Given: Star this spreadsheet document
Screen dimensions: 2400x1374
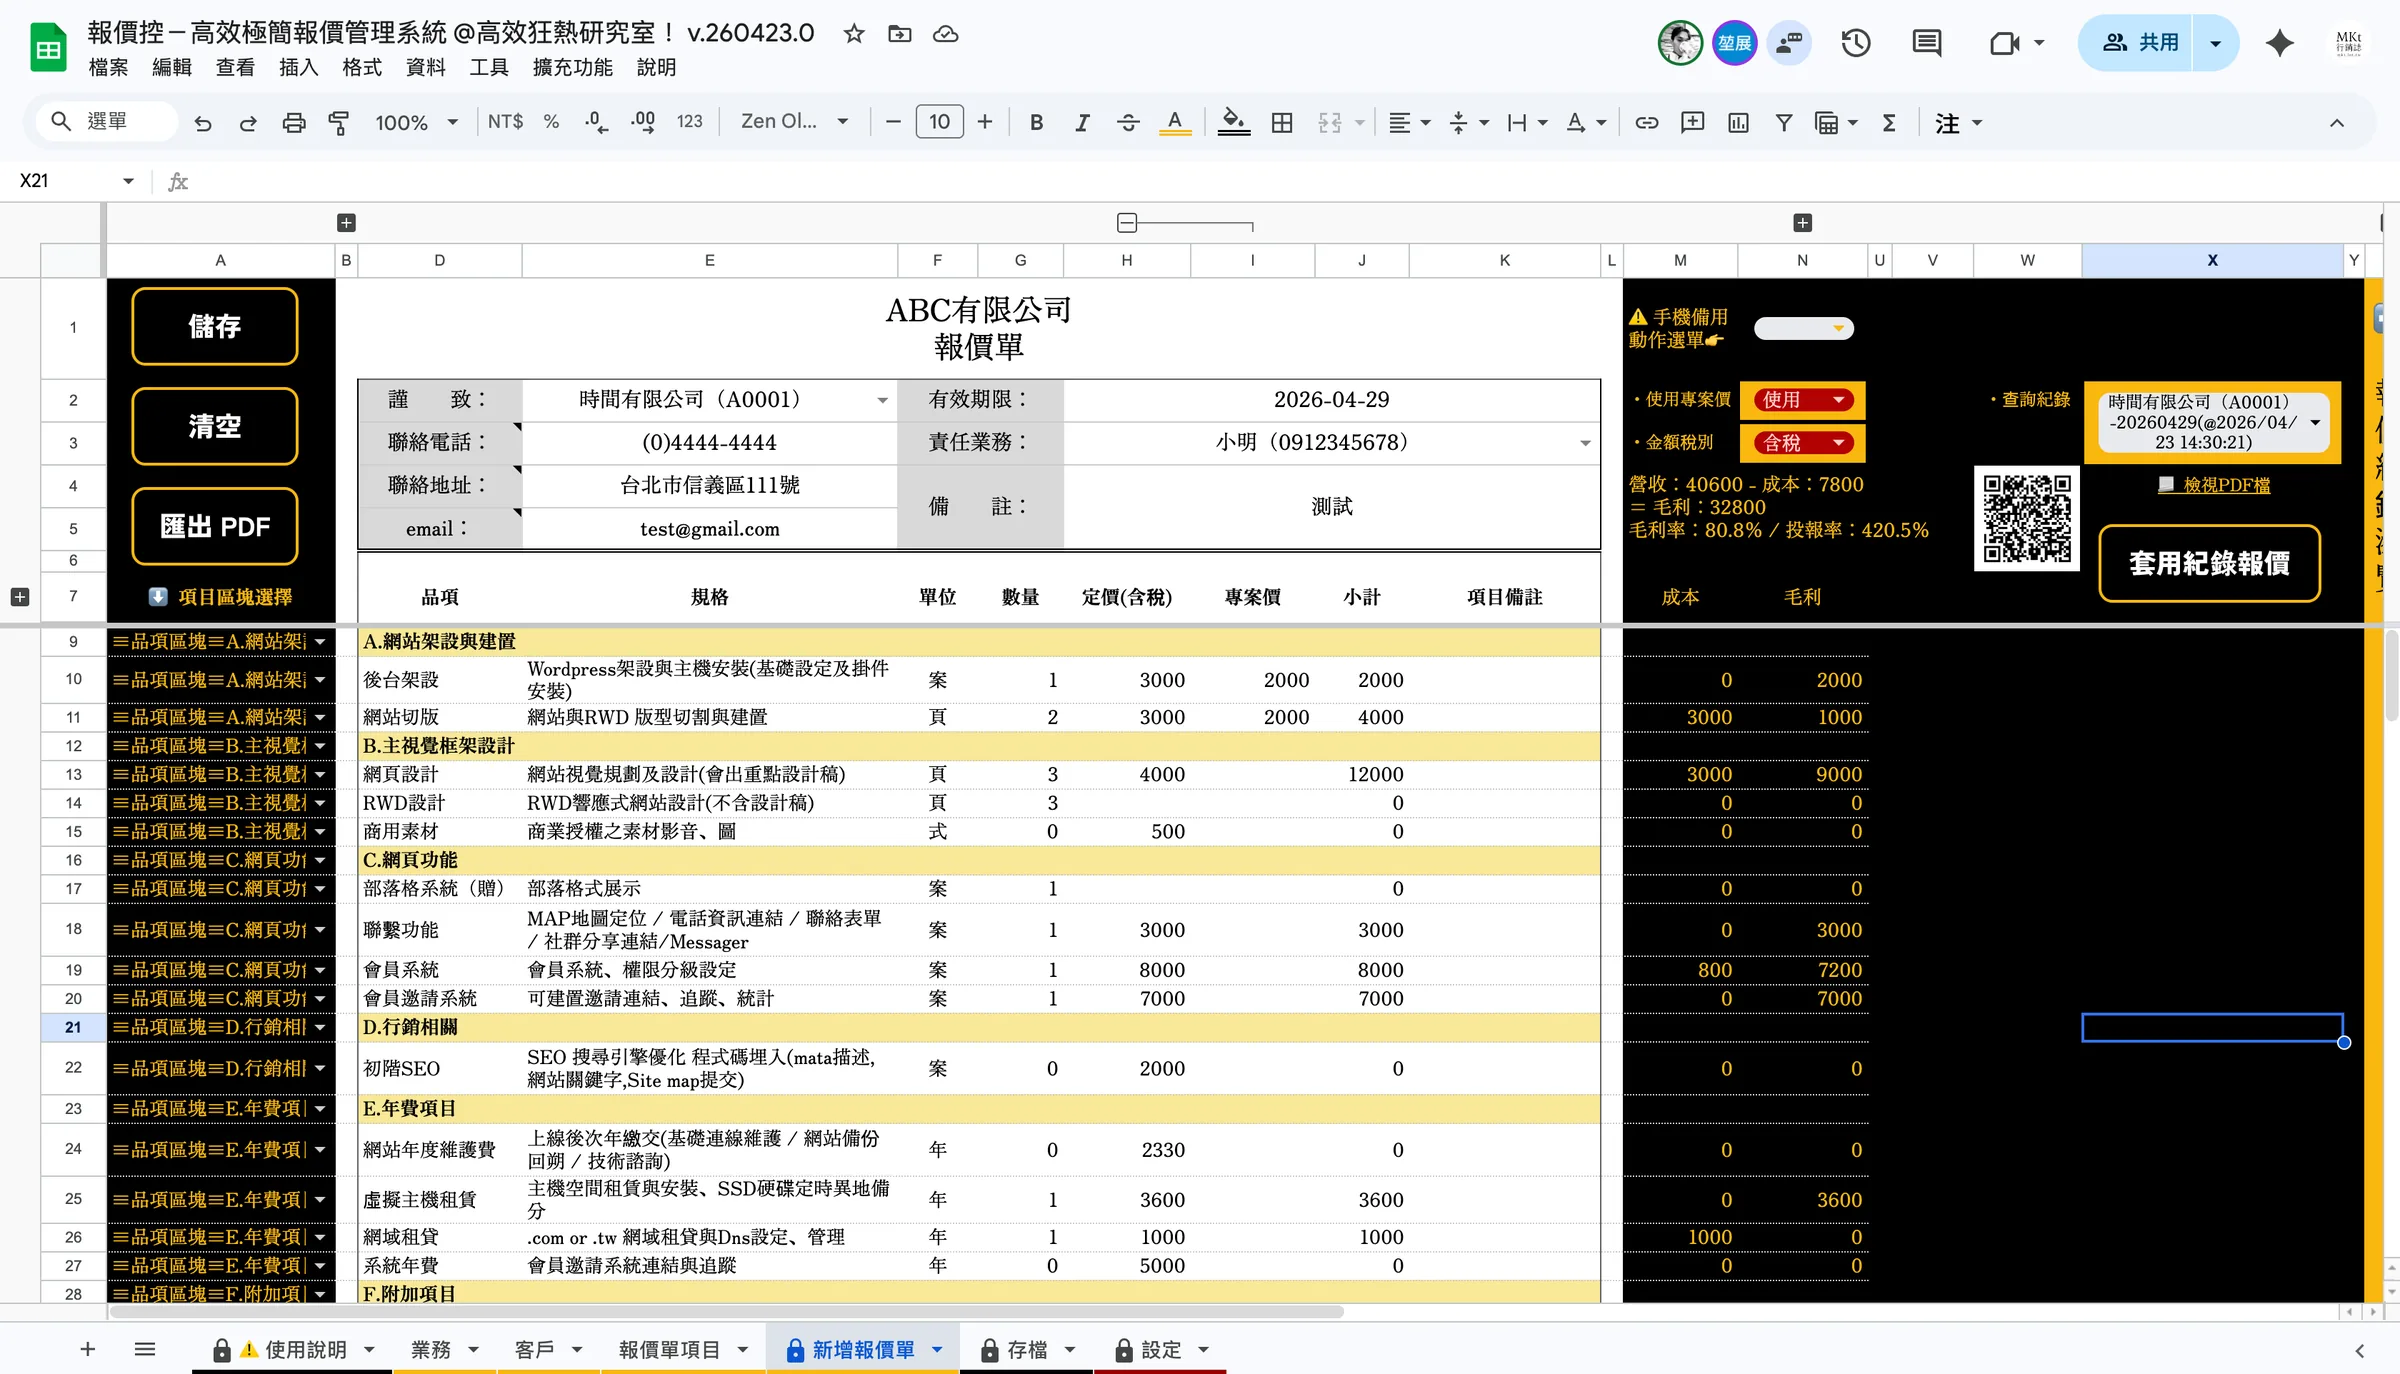Looking at the screenshot, I should pos(853,34).
